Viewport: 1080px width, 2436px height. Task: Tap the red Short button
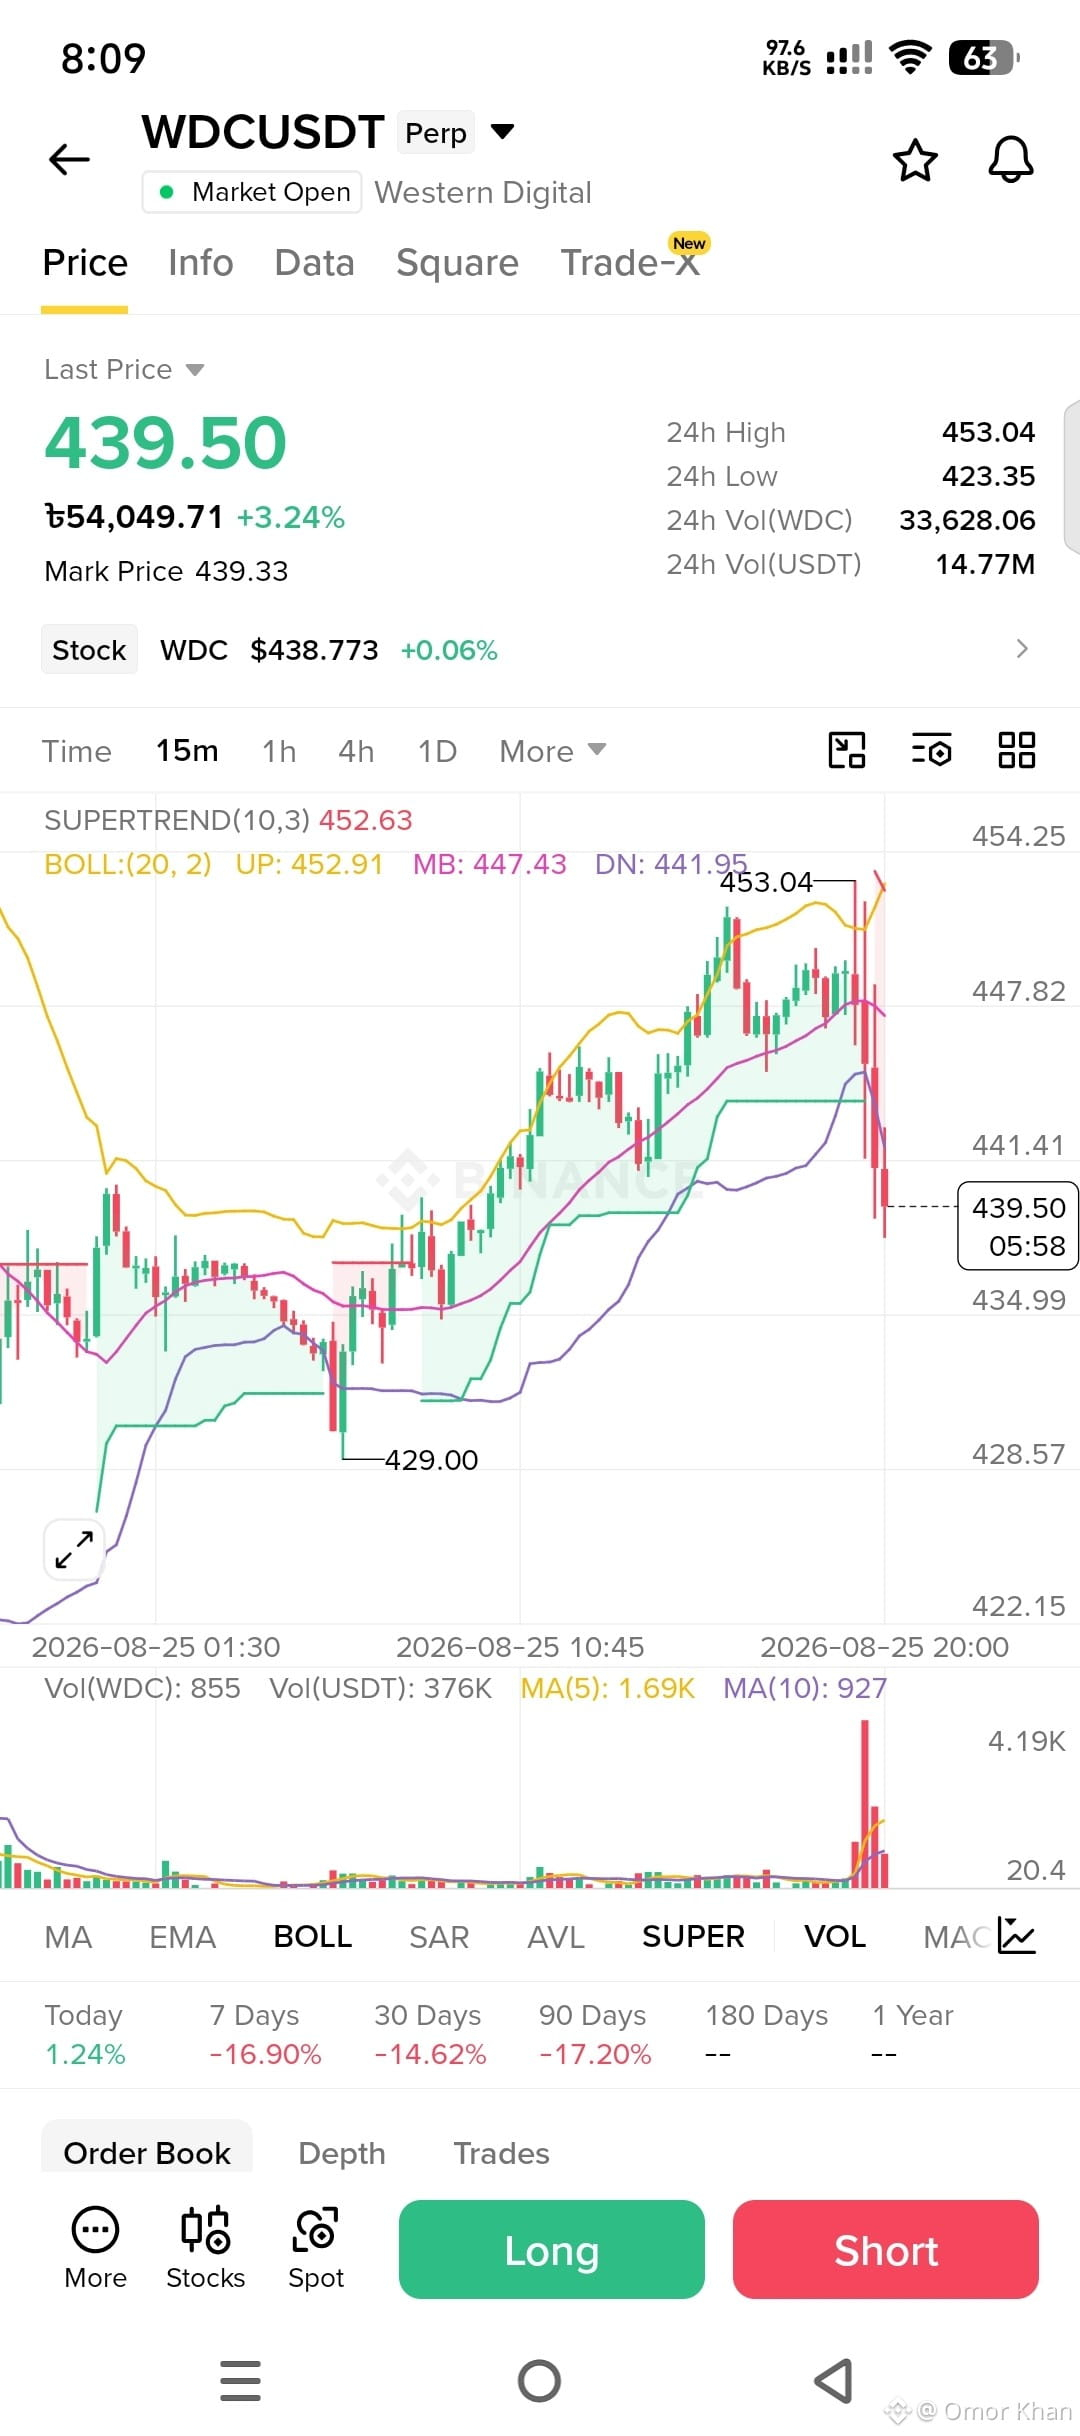tap(886, 2250)
